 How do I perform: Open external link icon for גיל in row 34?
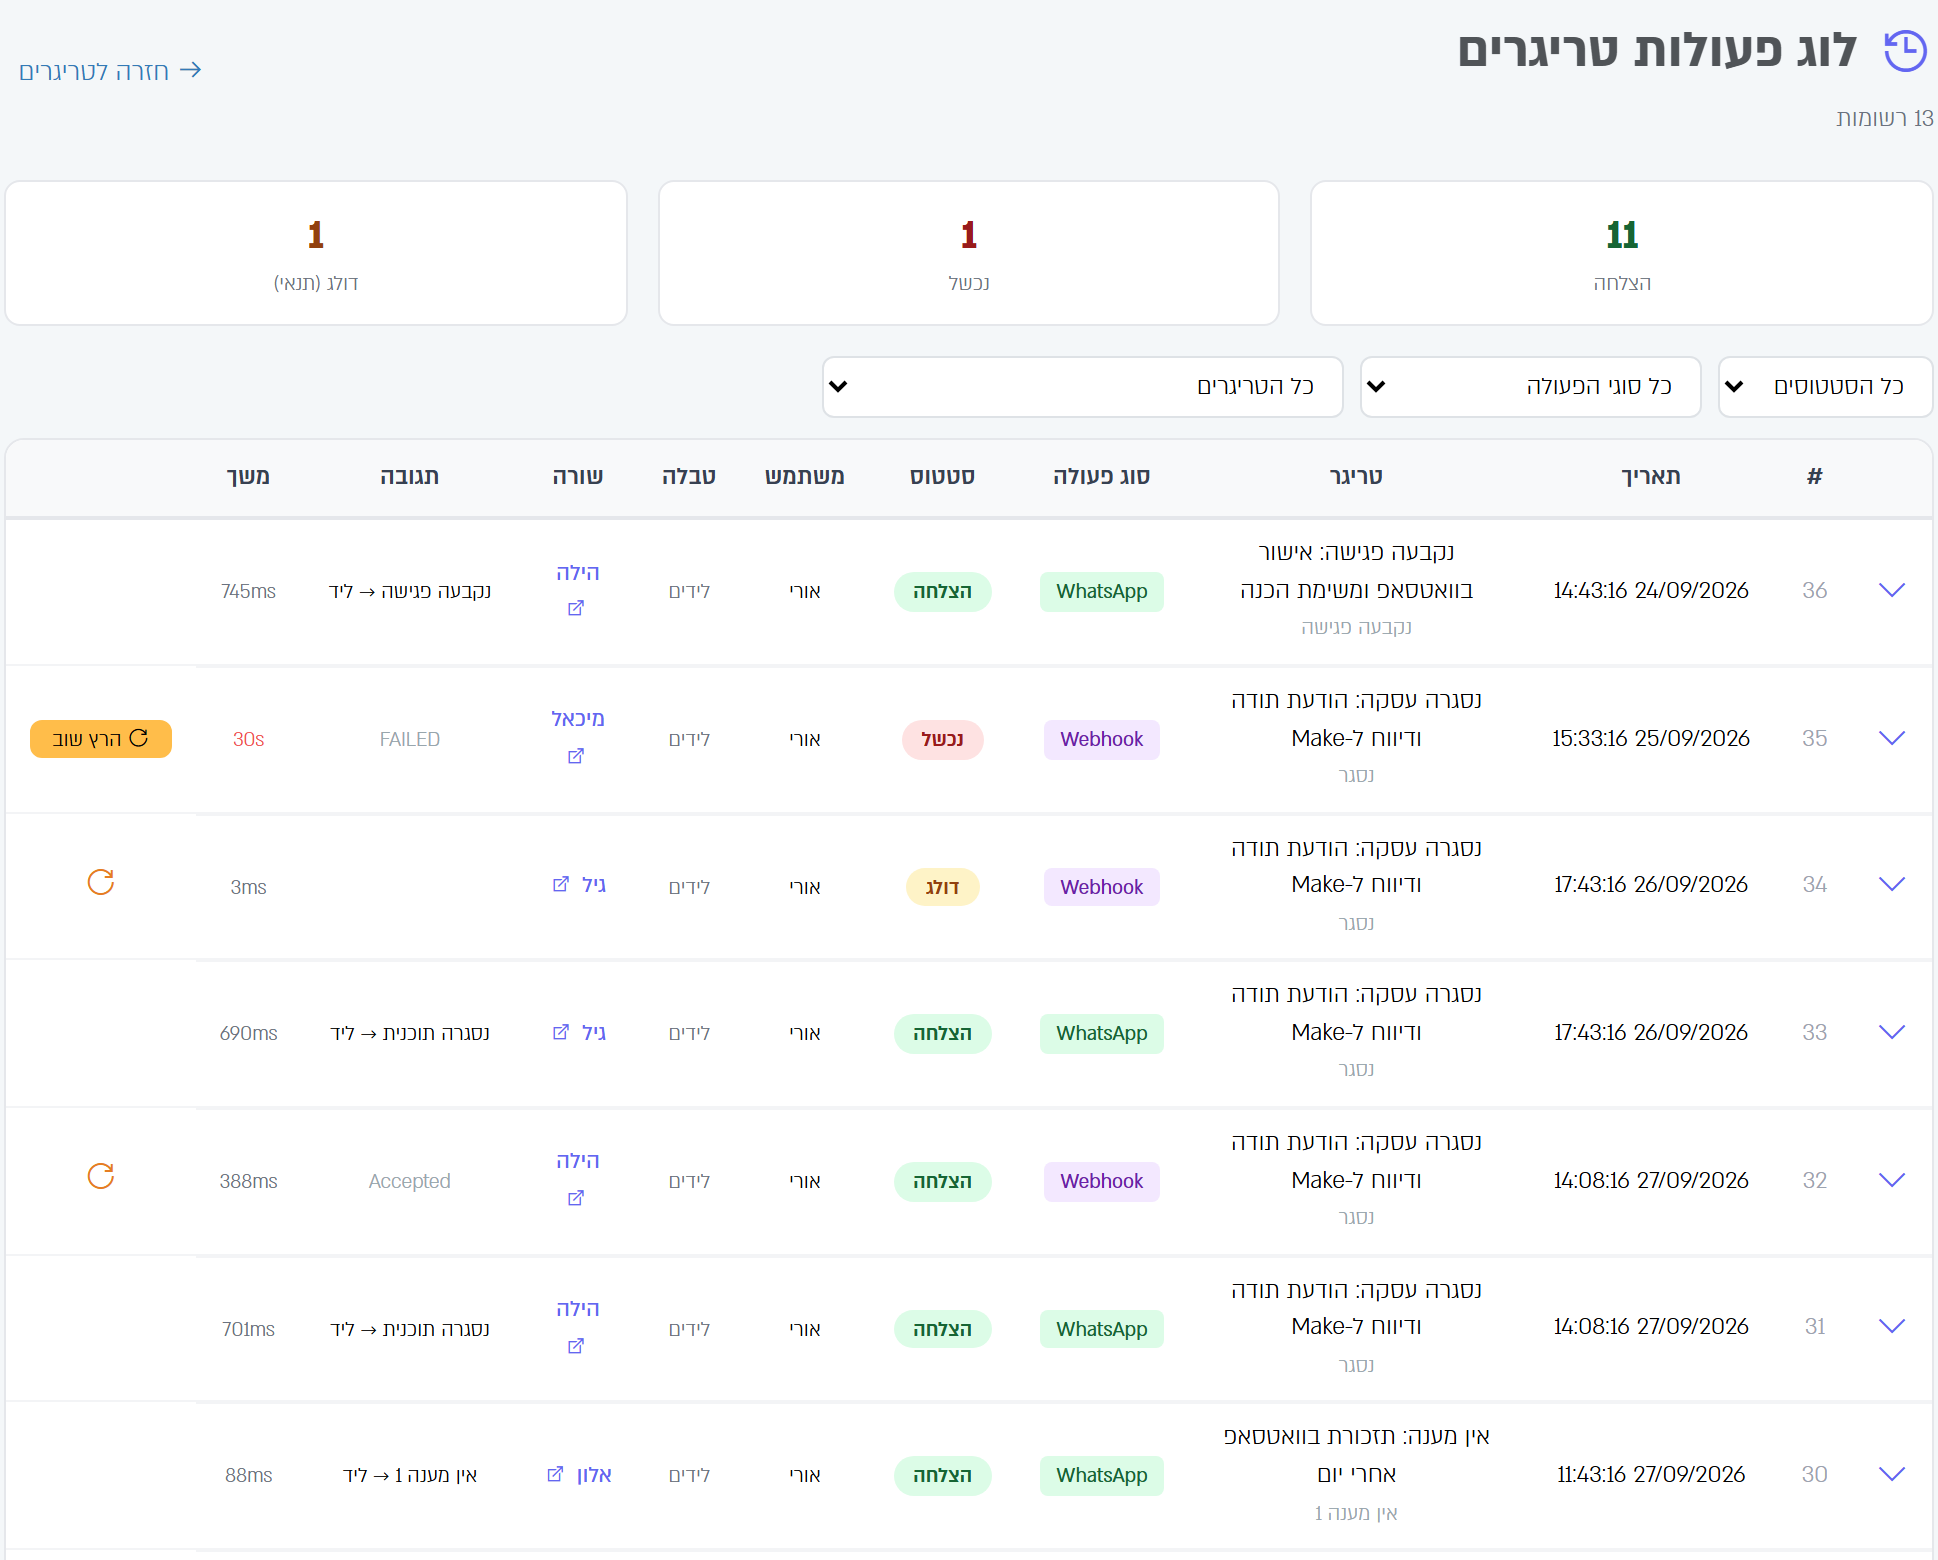coord(561,884)
